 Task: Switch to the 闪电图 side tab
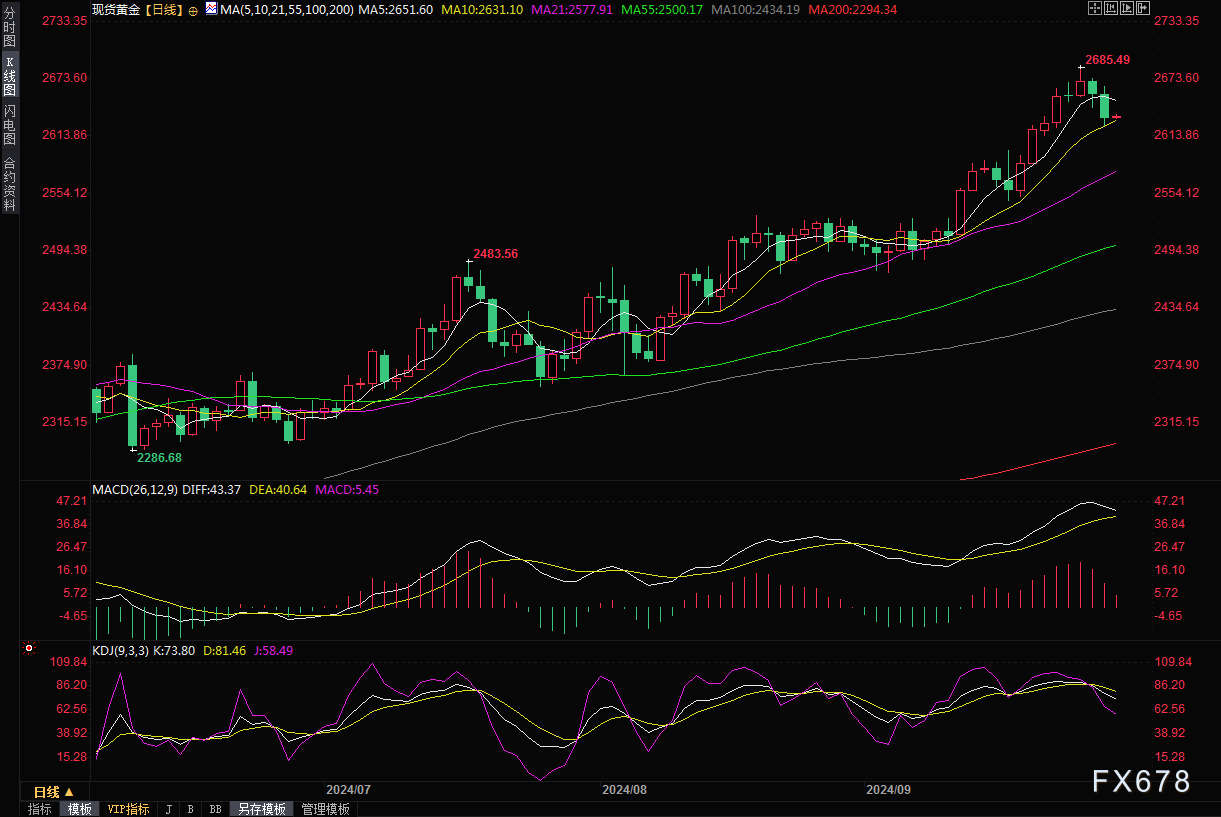click(x=9, y=125)
